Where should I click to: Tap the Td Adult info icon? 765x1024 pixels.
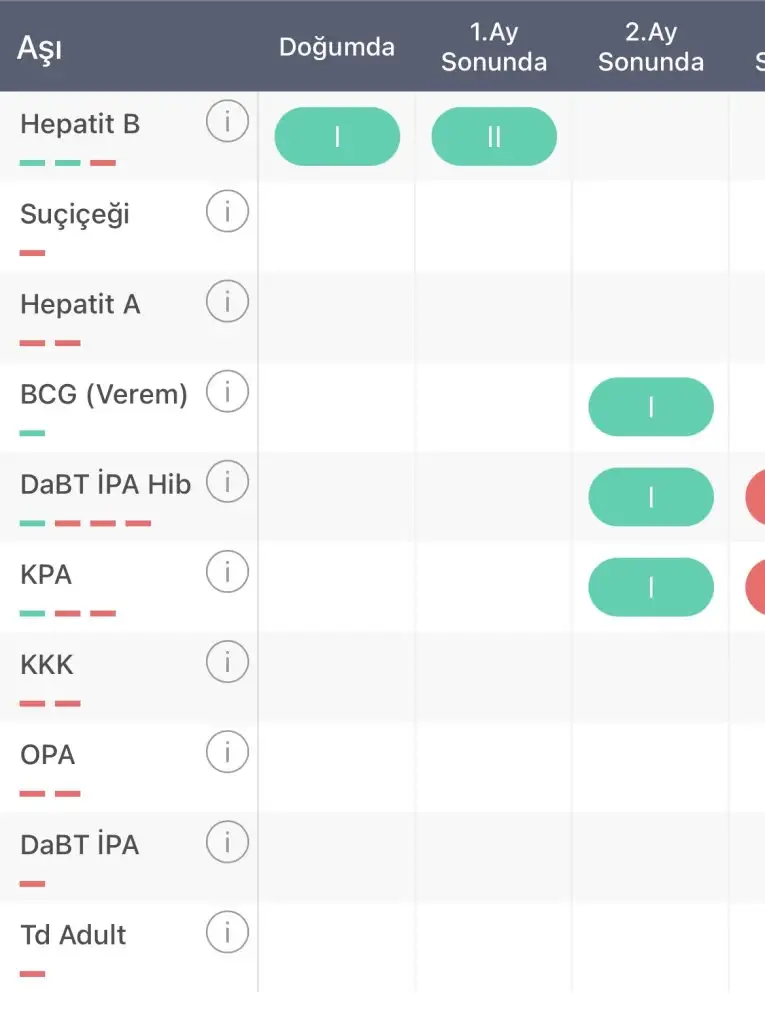(227, 934)
